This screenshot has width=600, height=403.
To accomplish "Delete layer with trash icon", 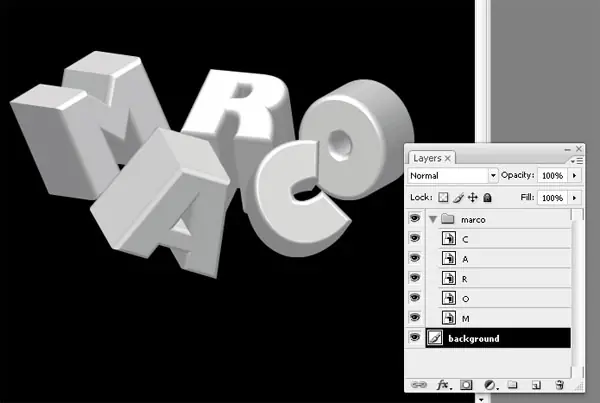I will pyautogui.click(x=559, y=384).
